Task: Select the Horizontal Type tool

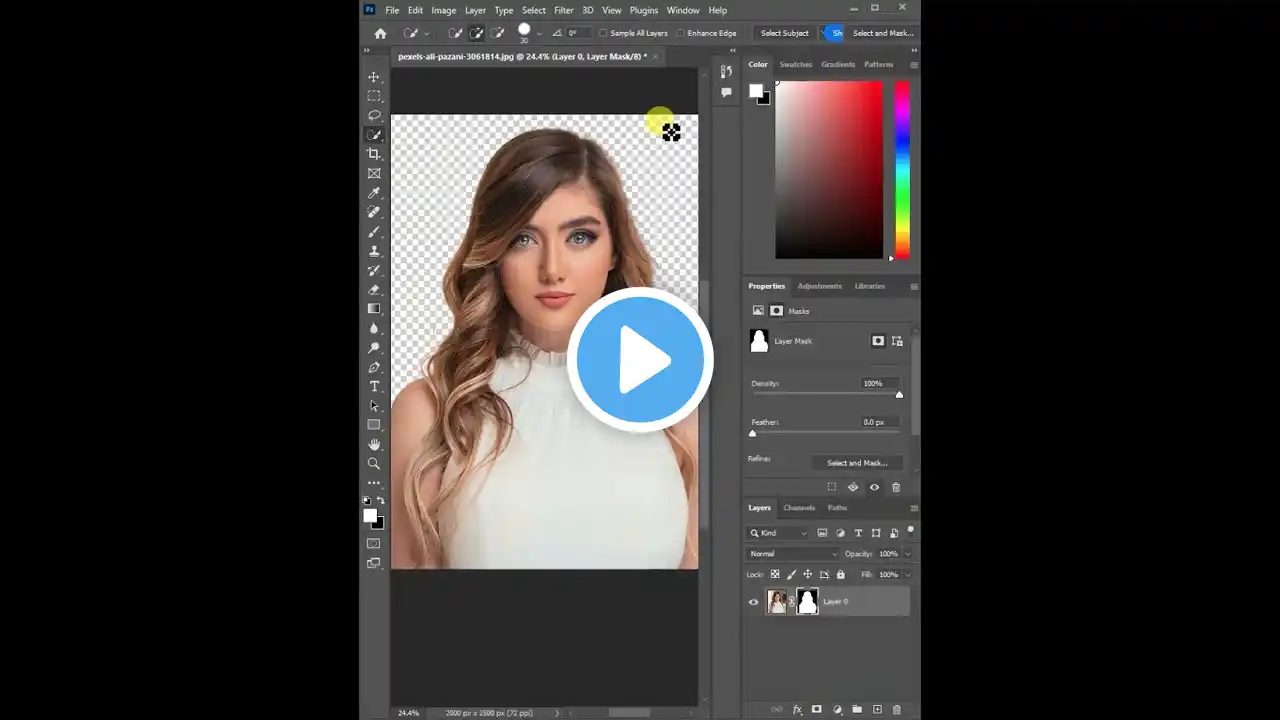Action: click(374, 387)
